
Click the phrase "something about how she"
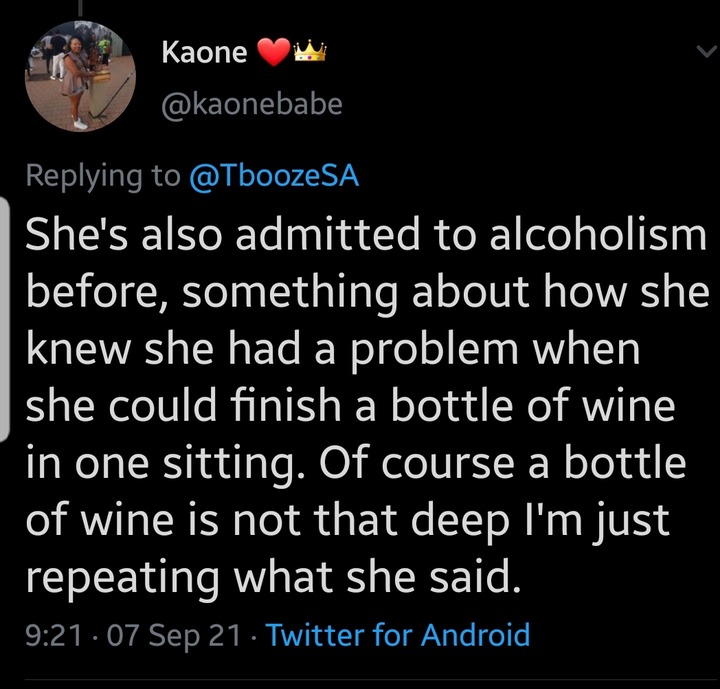(x=446, y=292)
